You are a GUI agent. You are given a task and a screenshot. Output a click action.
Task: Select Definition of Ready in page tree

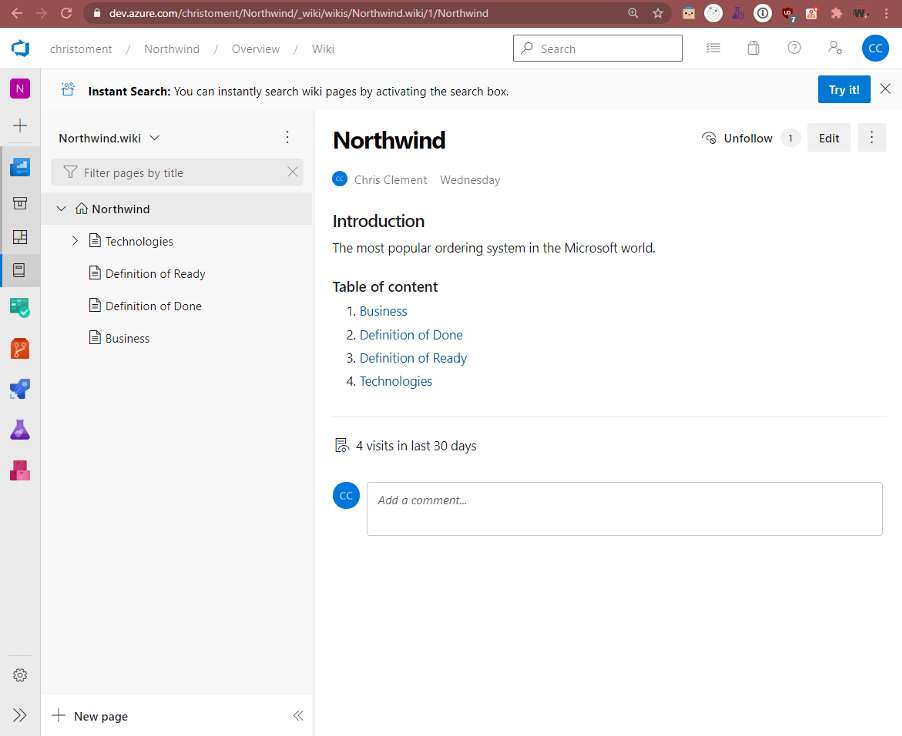pyautogui.click(x=155, y=274)
